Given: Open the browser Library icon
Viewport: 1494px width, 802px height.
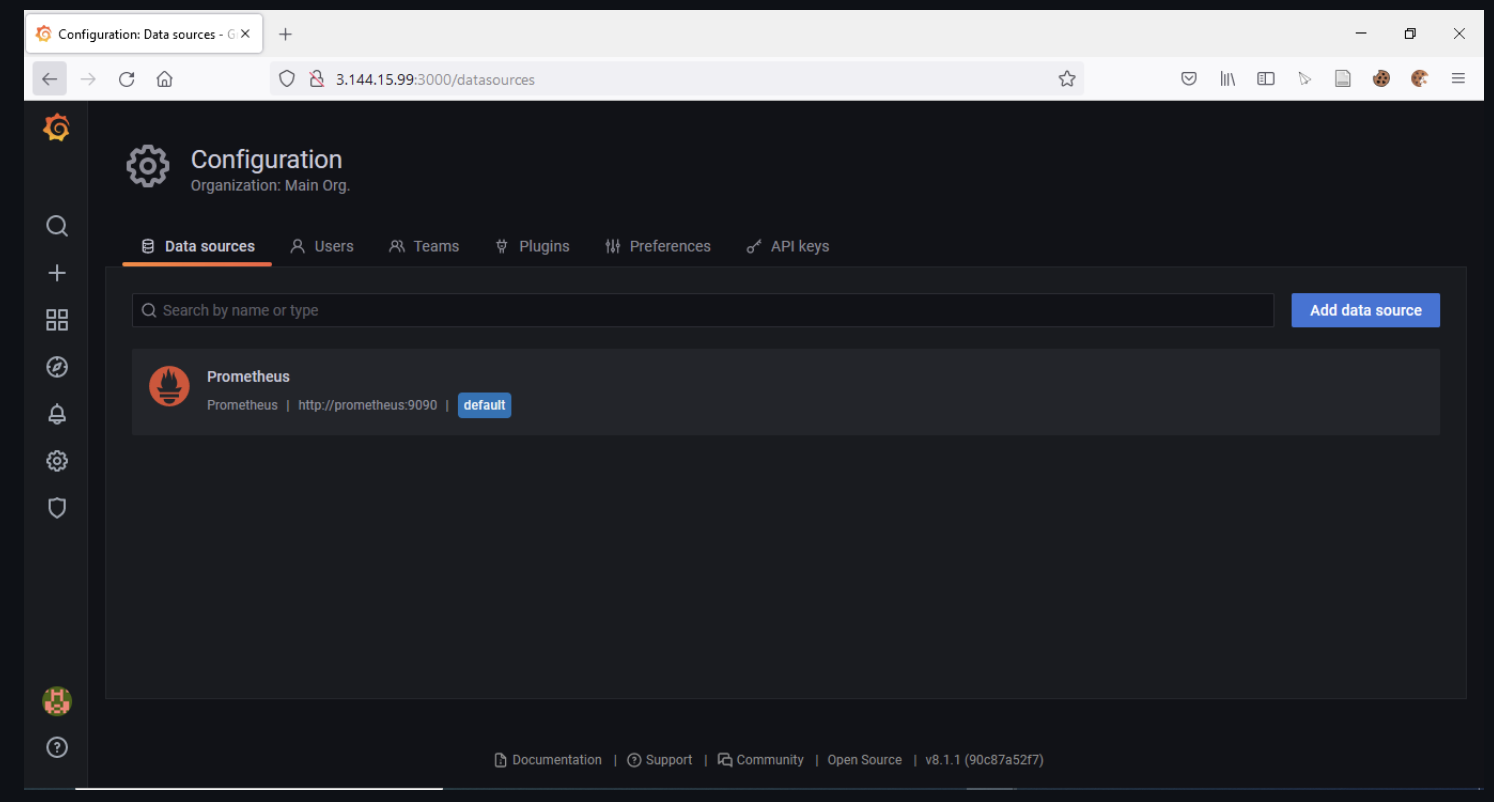Looking at the screenshot, I should 1227,78.
